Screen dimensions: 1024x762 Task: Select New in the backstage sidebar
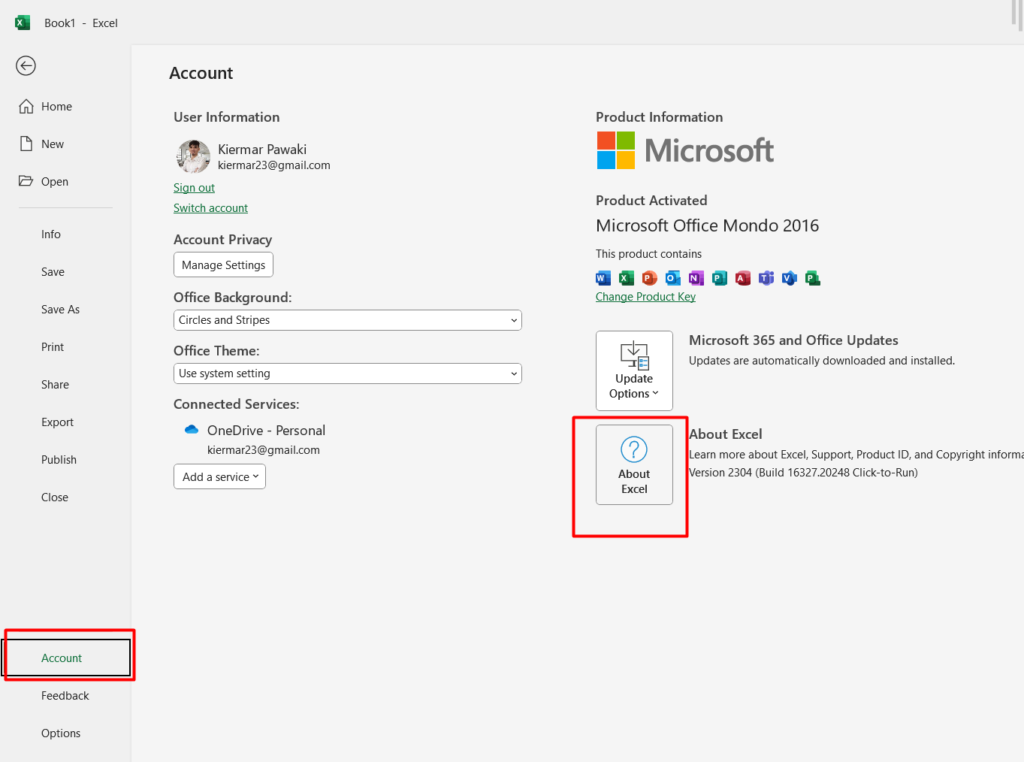52,144
